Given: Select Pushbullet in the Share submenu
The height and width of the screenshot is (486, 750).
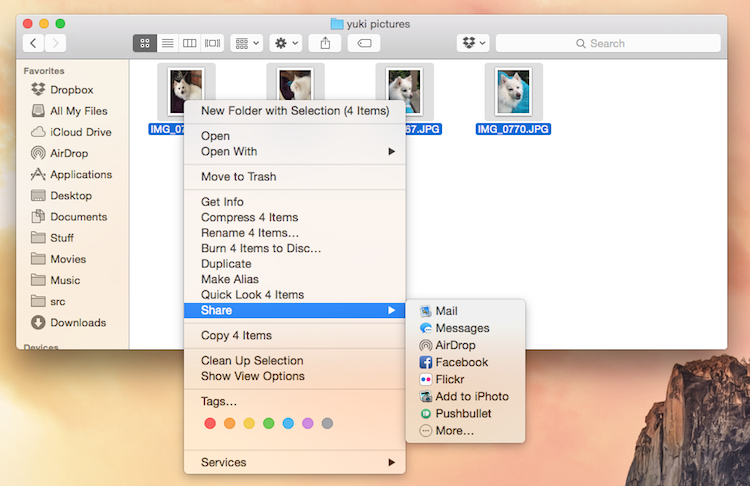Looking at the screenshot, I should pos(463,413).
